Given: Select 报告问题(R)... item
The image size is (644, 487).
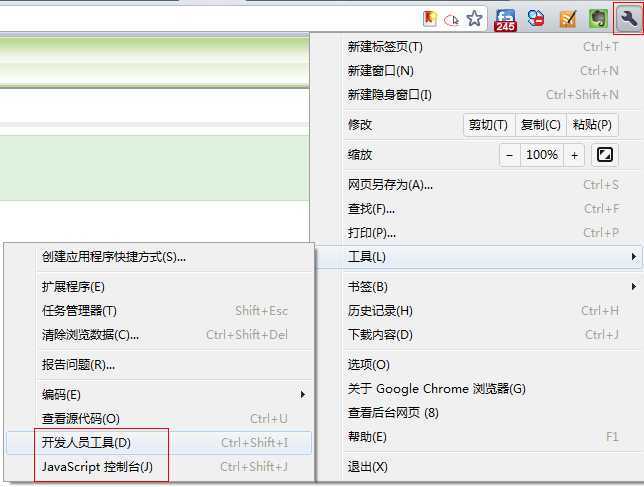Looking at the screenshot, I should pos(159,365).
